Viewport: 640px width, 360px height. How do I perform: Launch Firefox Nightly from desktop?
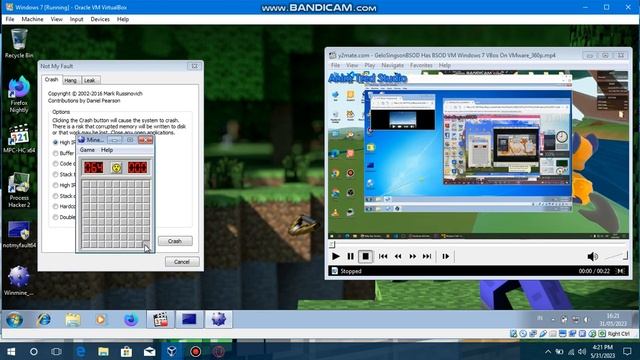click(19, 95)
